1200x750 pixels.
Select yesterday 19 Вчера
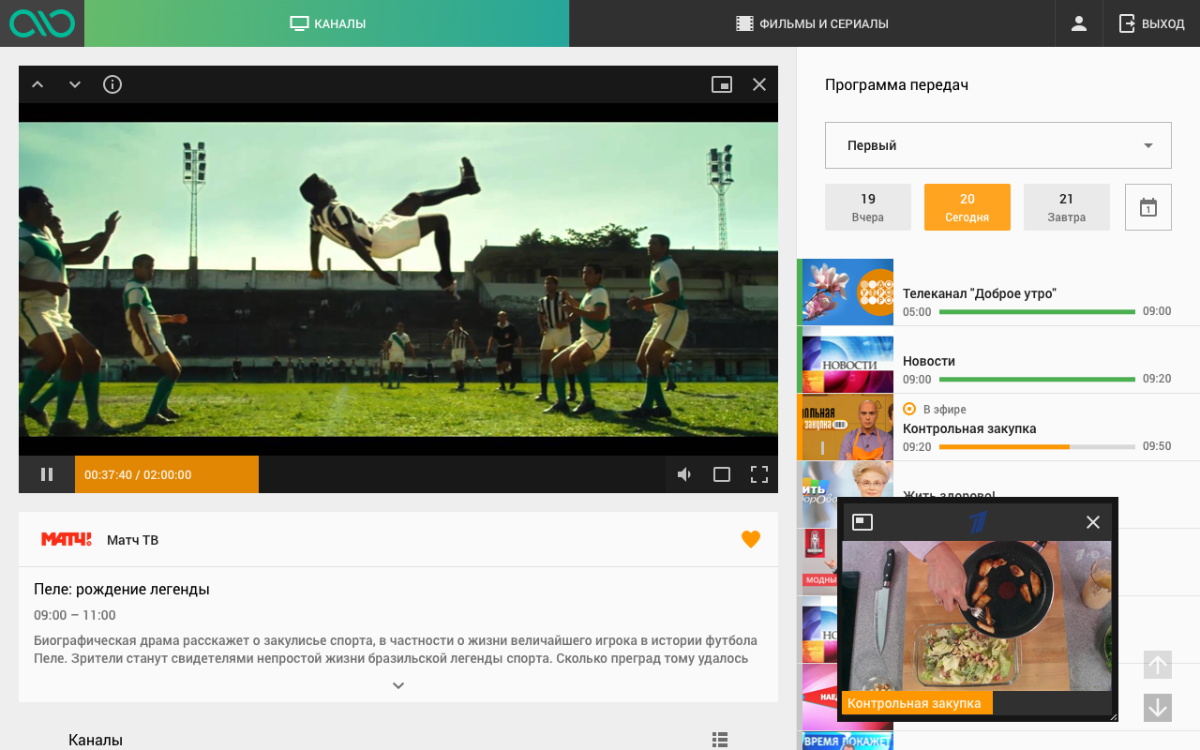point(868,207)
